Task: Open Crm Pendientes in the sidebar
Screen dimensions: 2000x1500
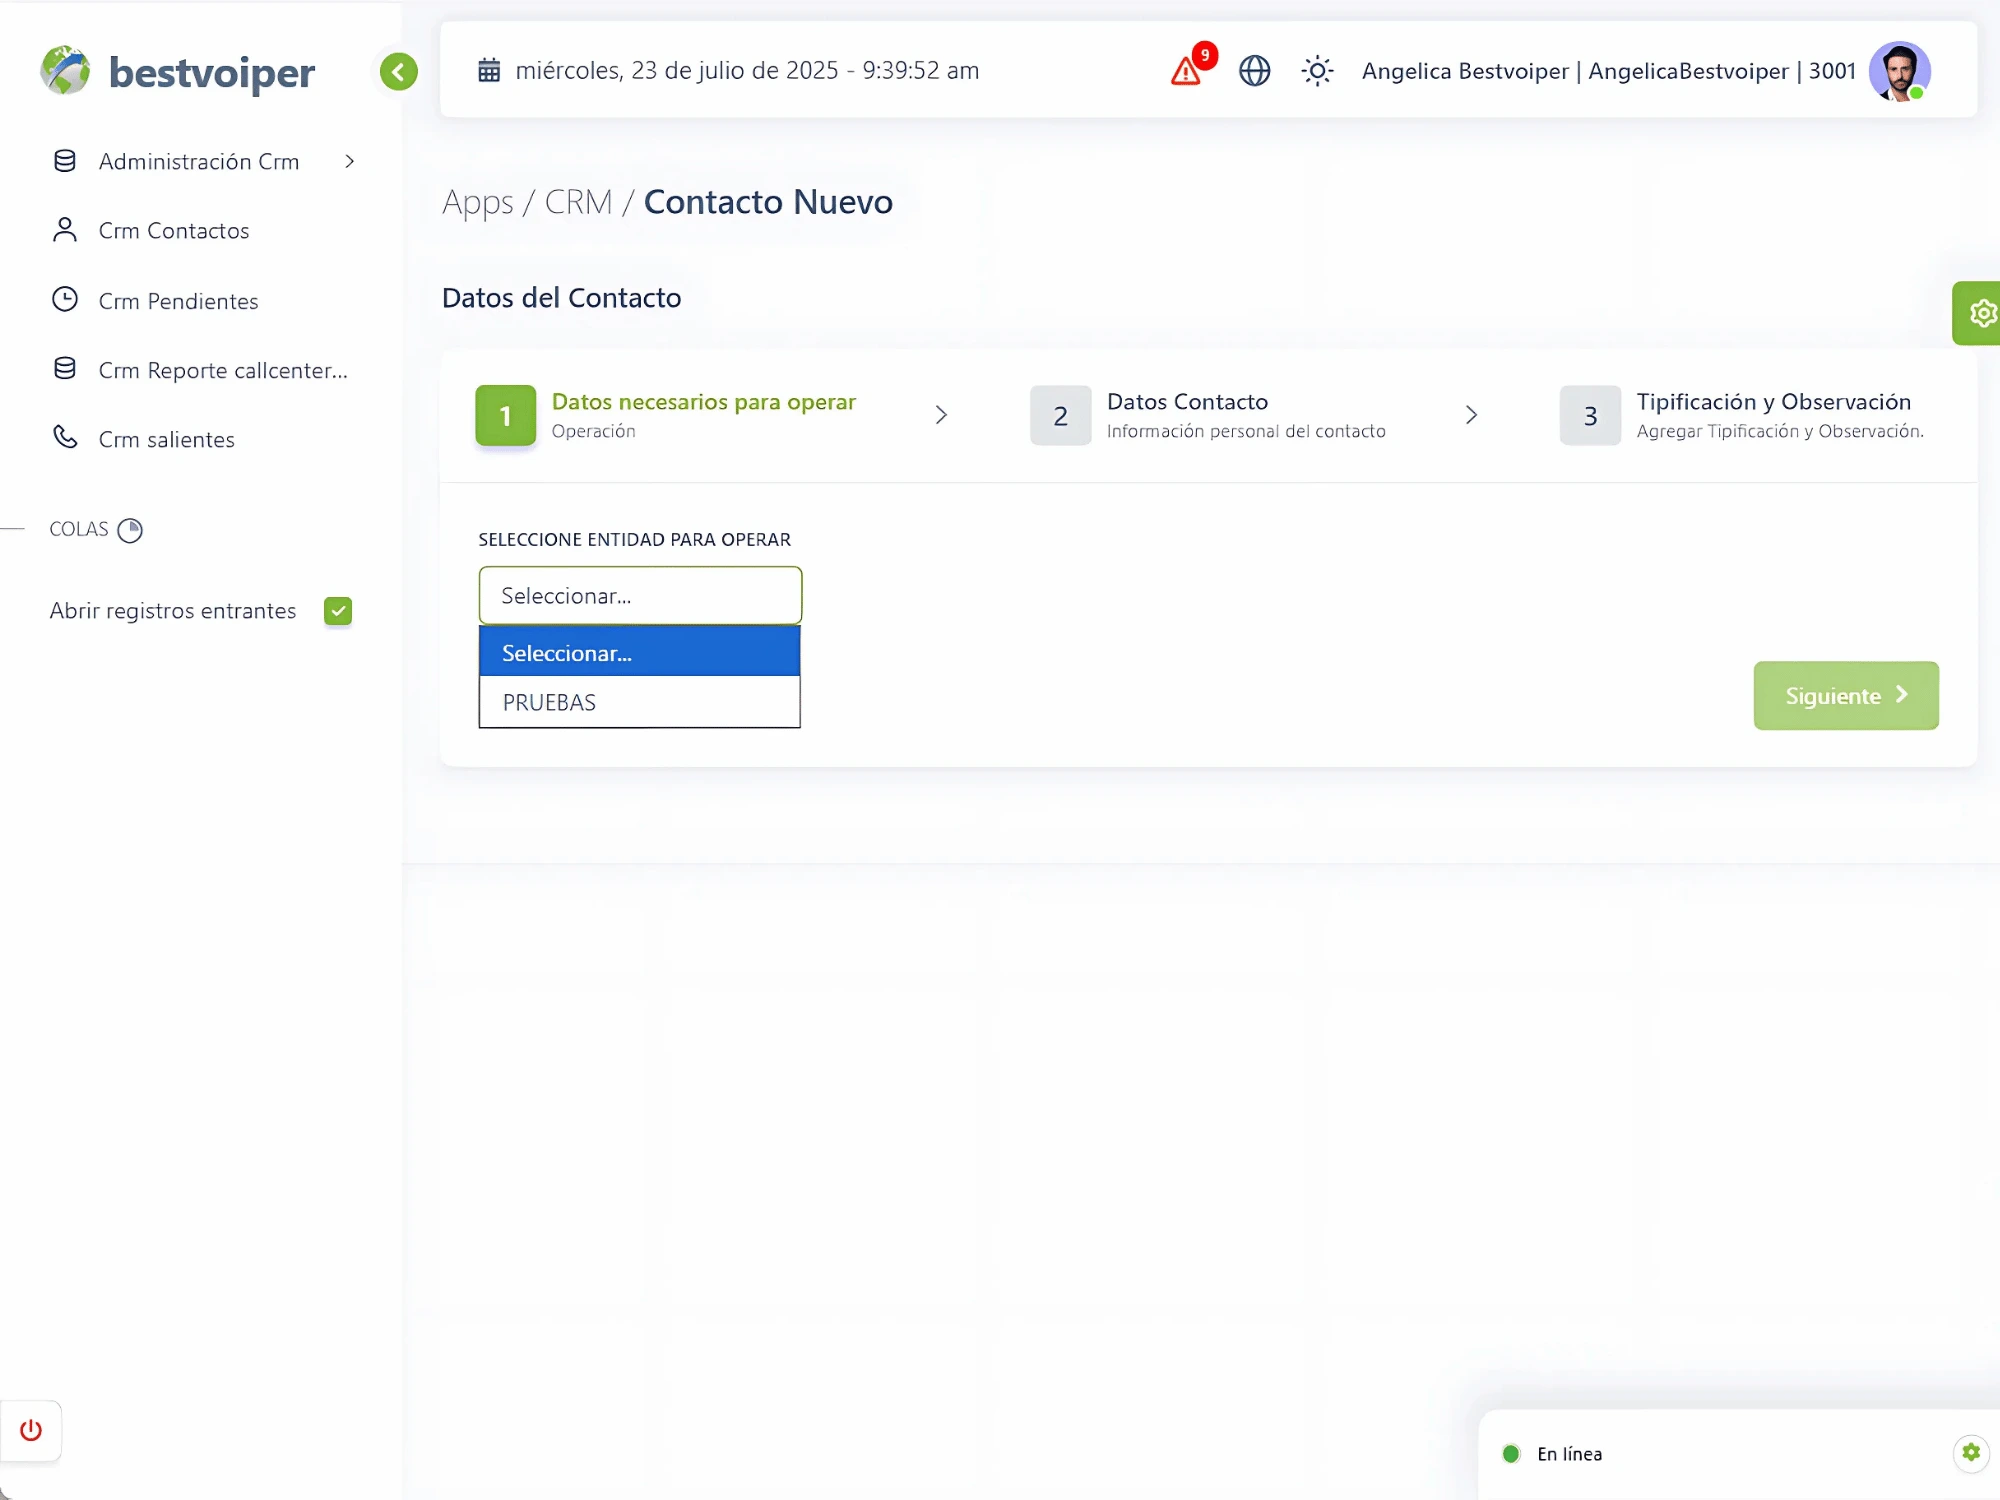Action: (178, 301)
